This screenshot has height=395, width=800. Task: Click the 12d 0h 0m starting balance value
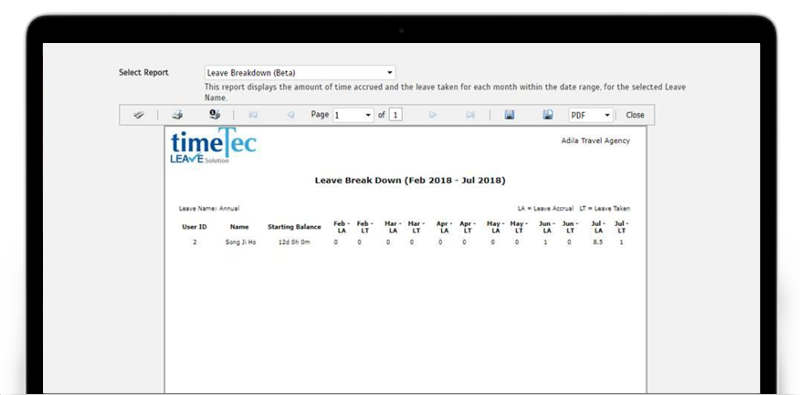294,242
